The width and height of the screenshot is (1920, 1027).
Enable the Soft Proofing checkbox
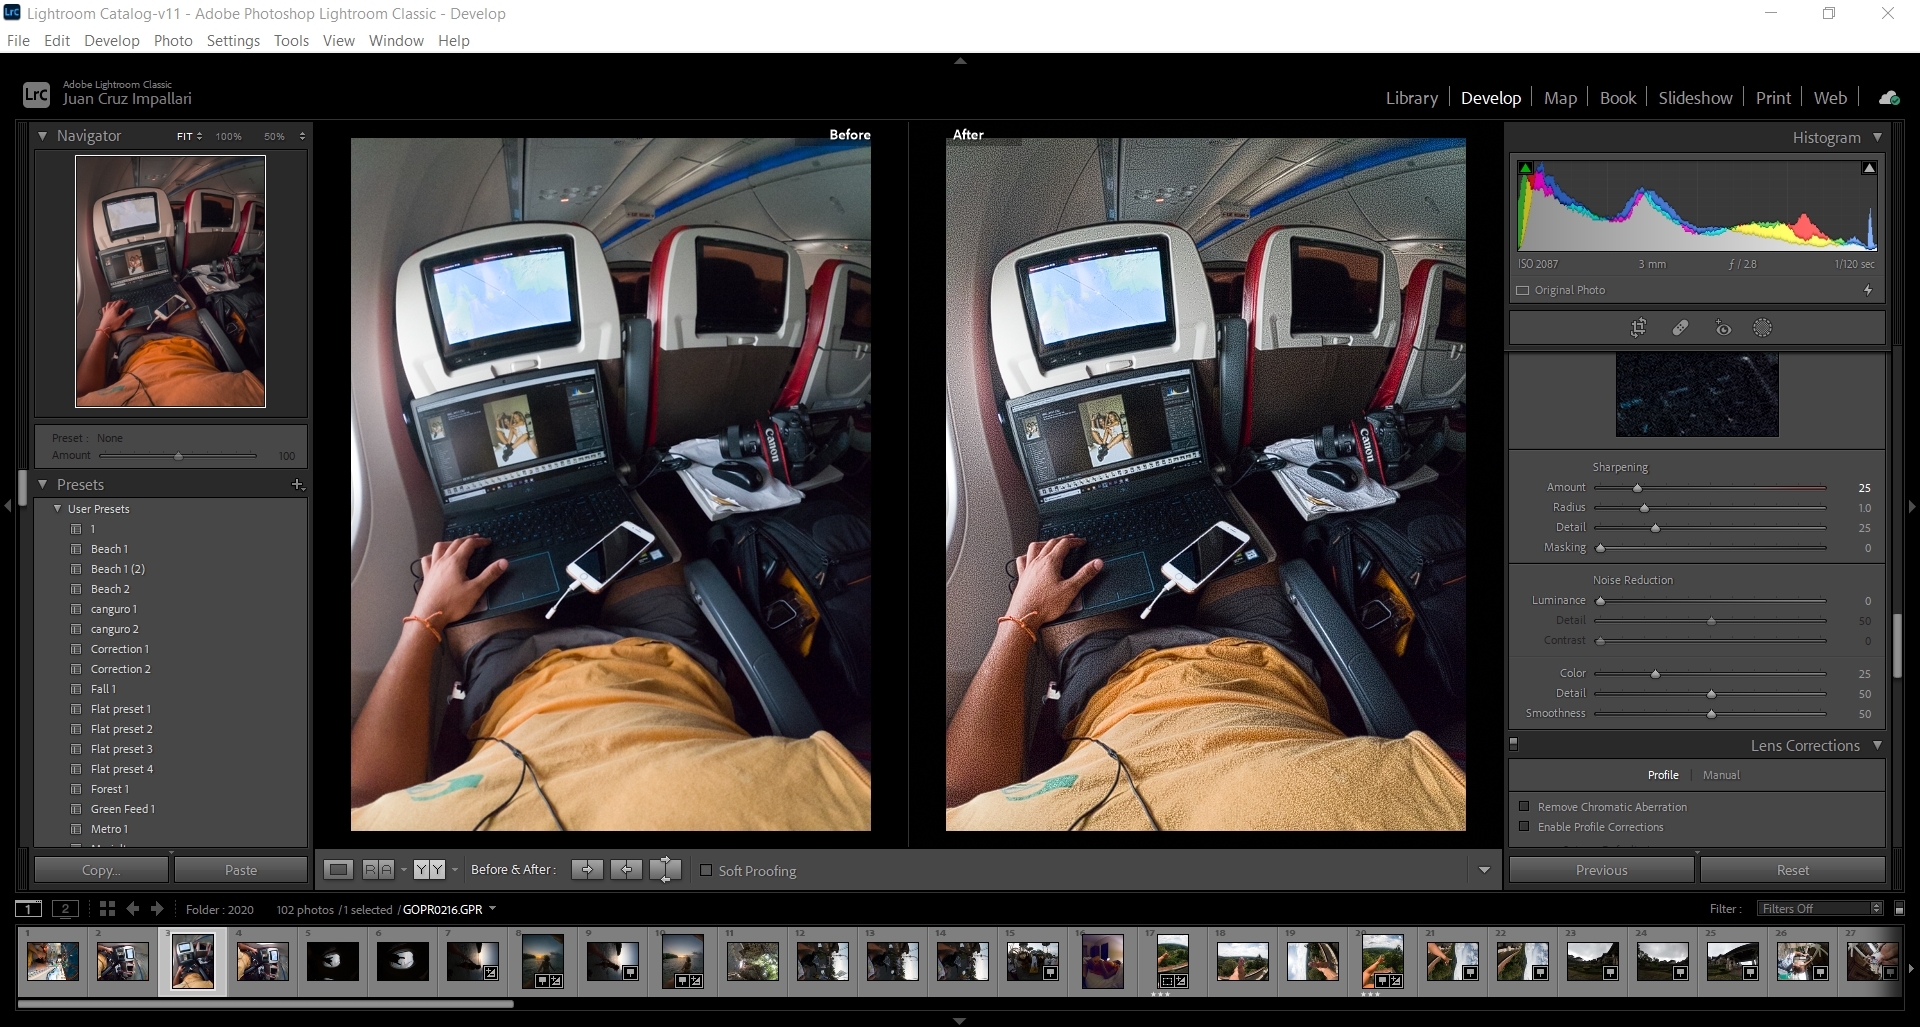706,870
